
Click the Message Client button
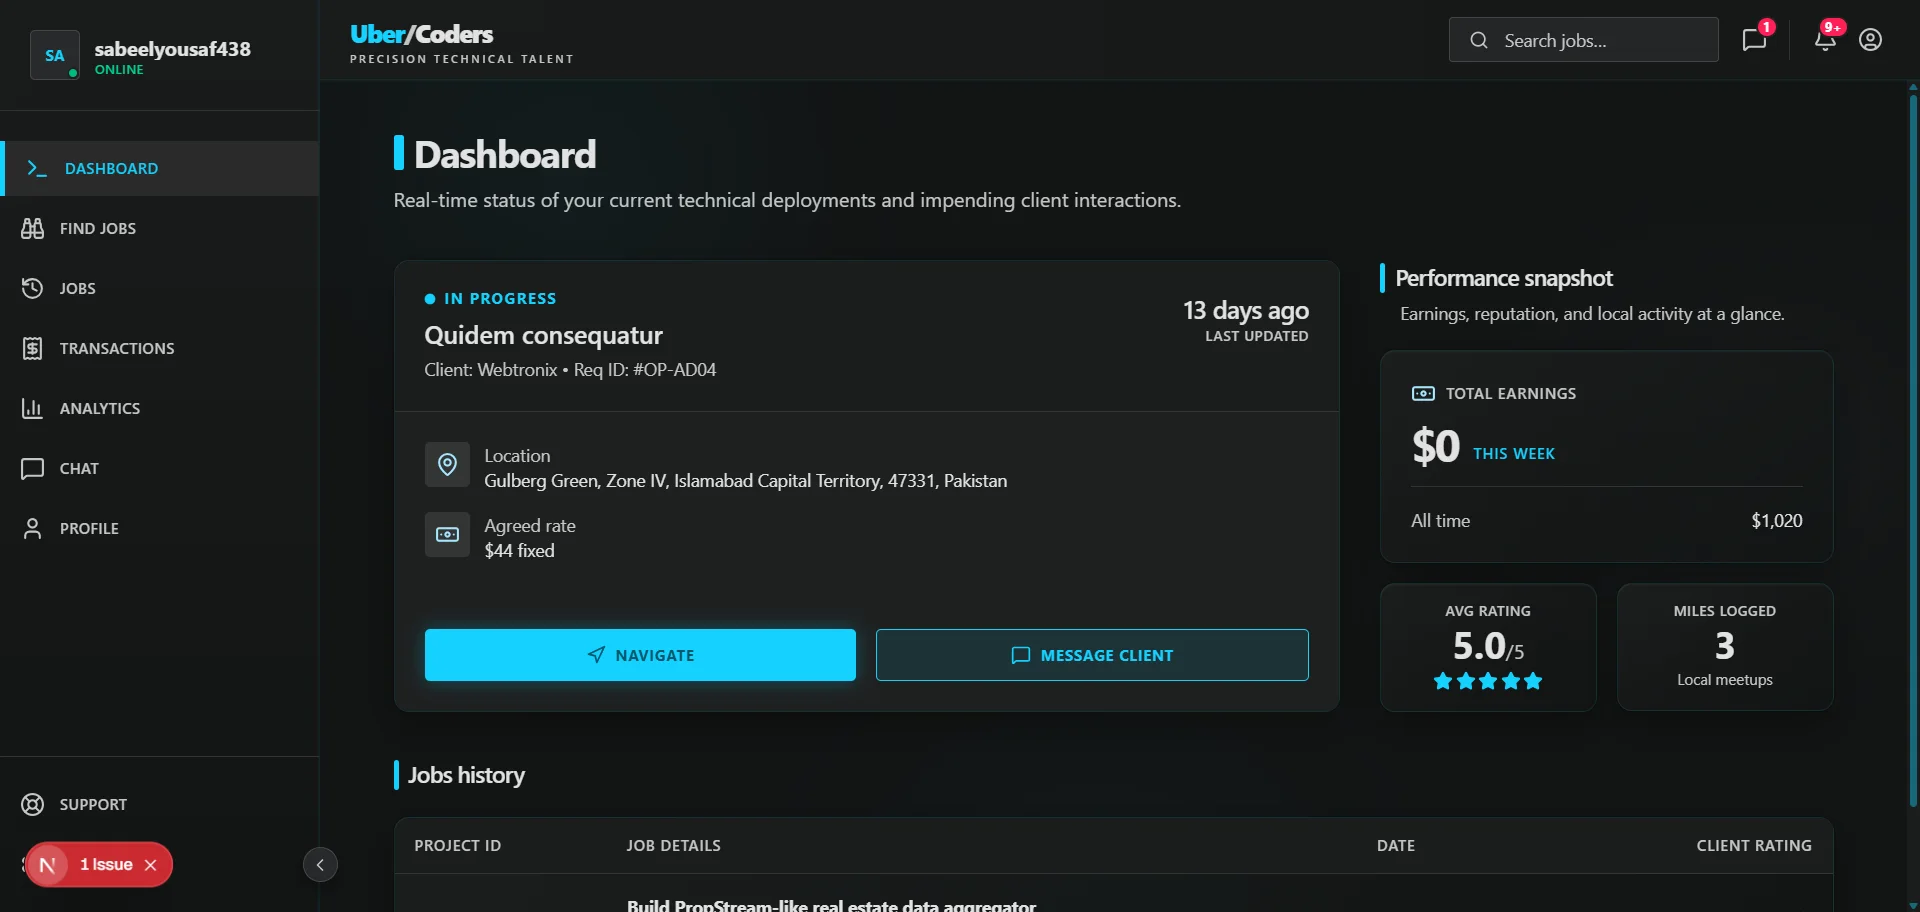(1092, 655)
